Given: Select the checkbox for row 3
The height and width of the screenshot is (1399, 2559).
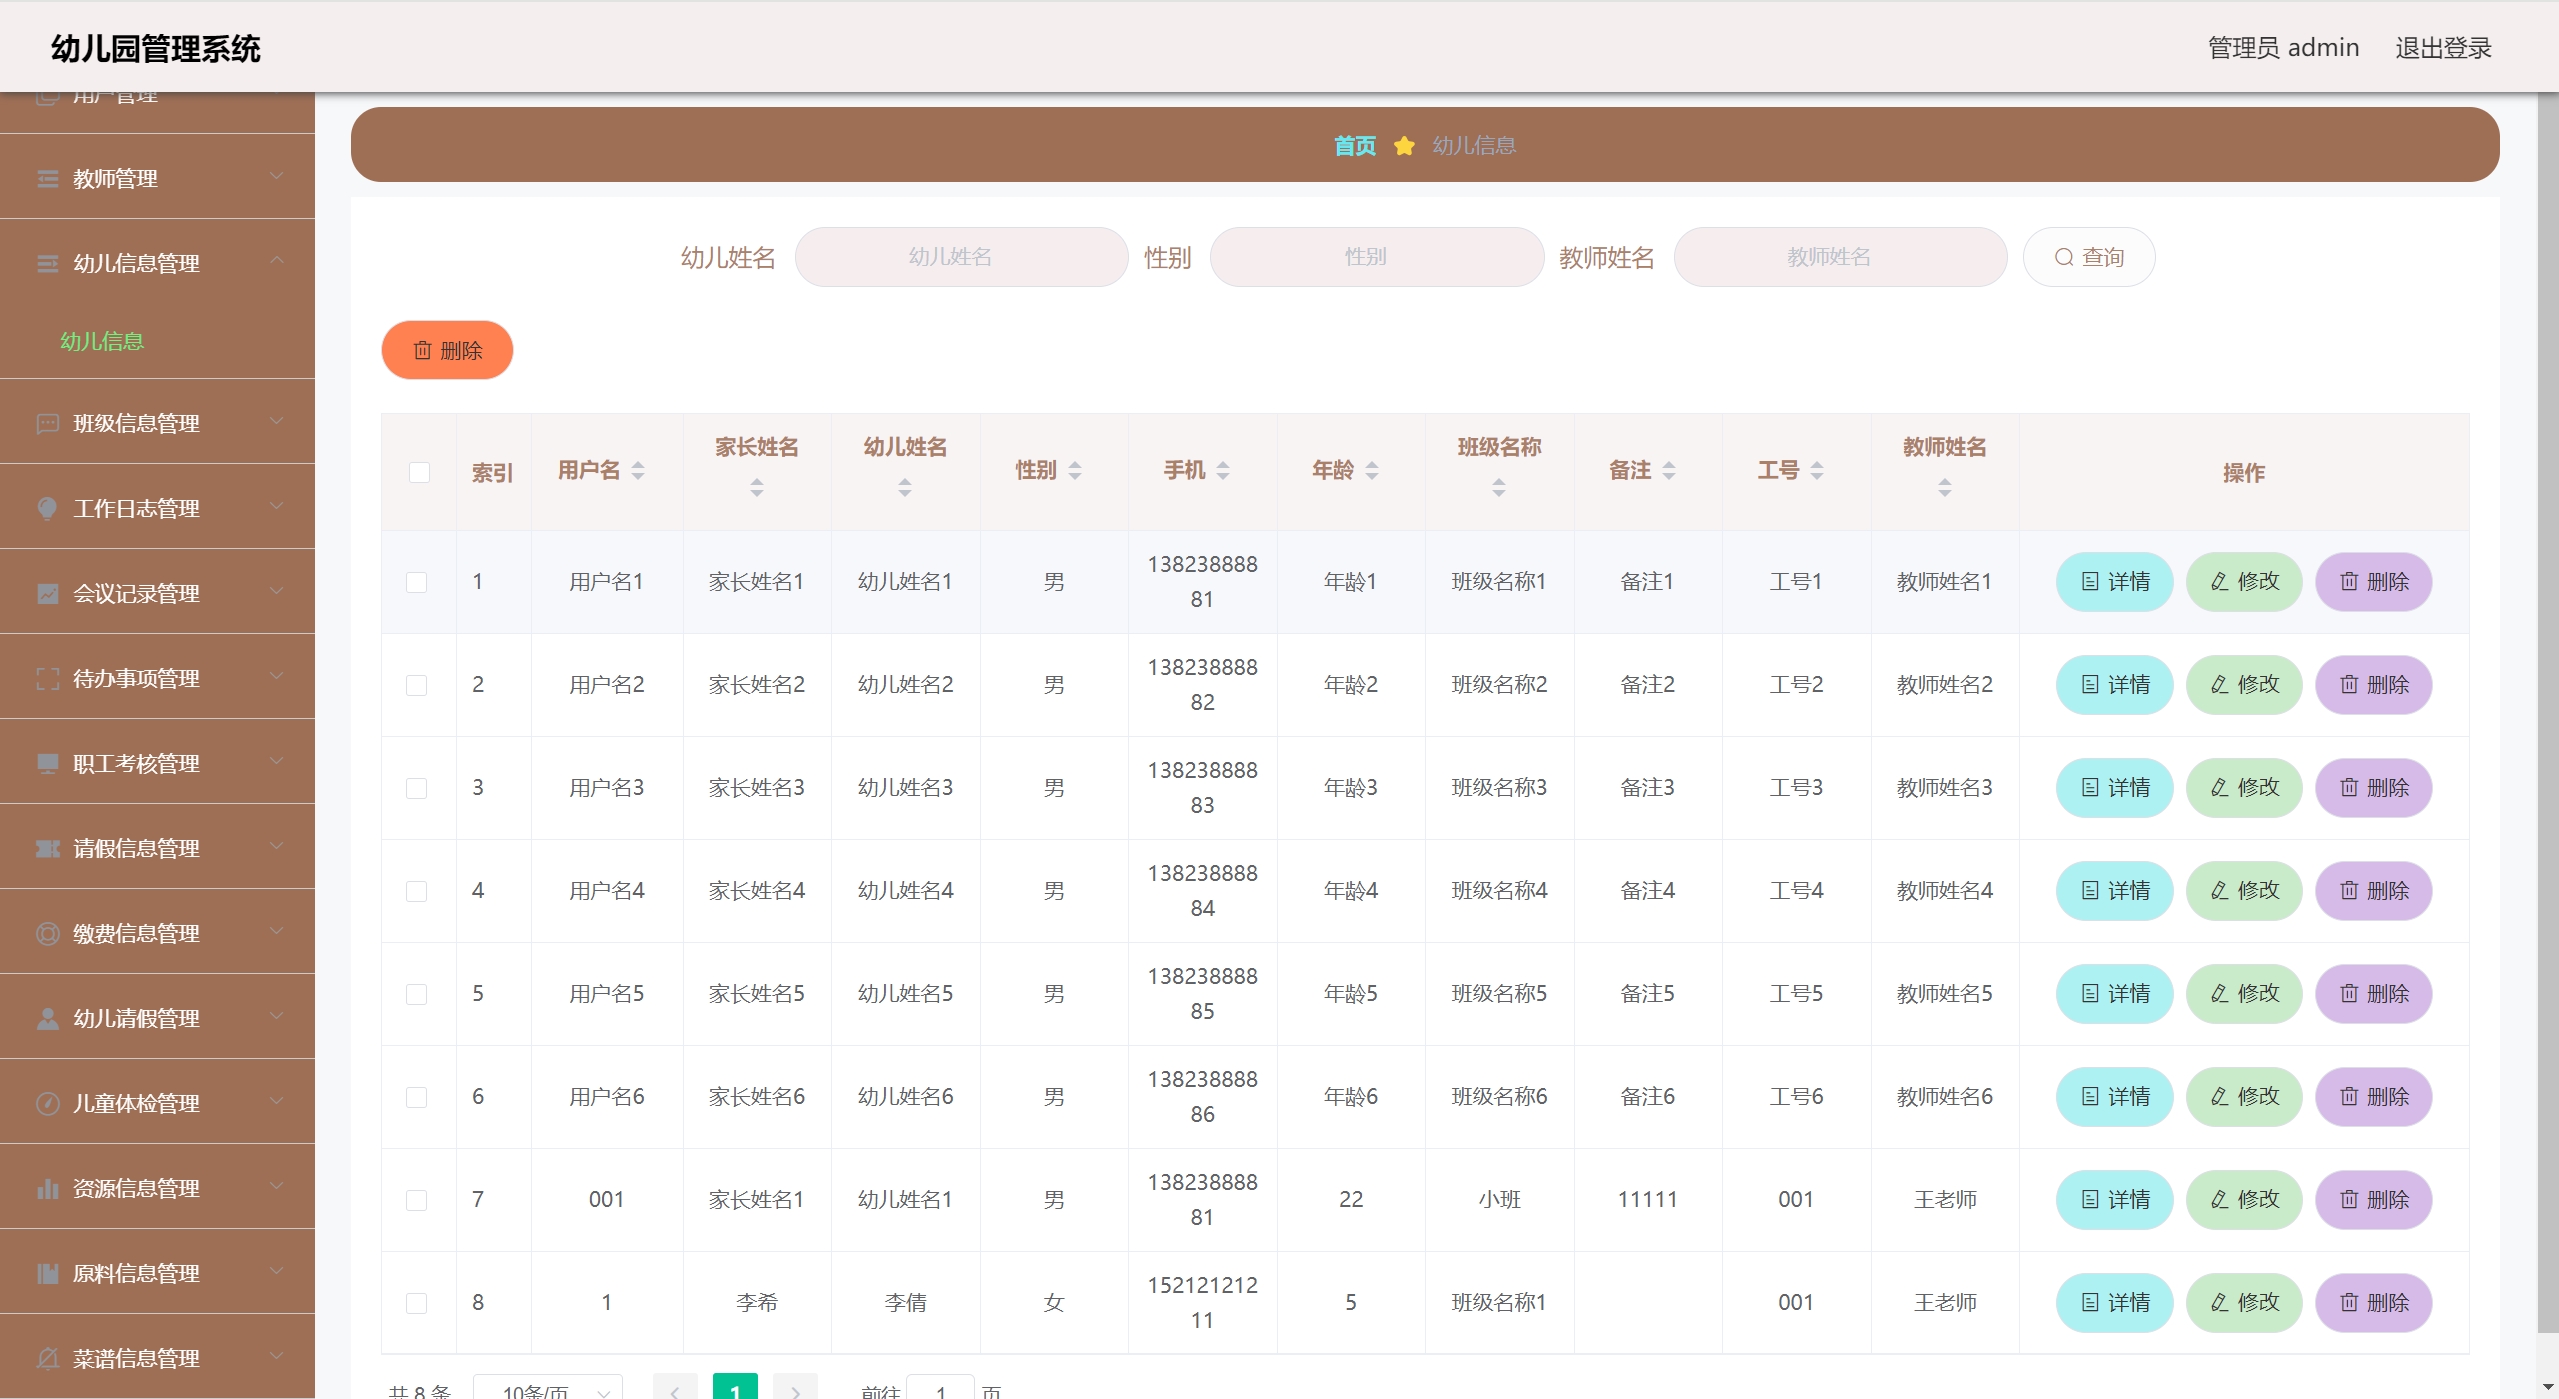Looking at the screenshot, I should (x=417, y=788).
